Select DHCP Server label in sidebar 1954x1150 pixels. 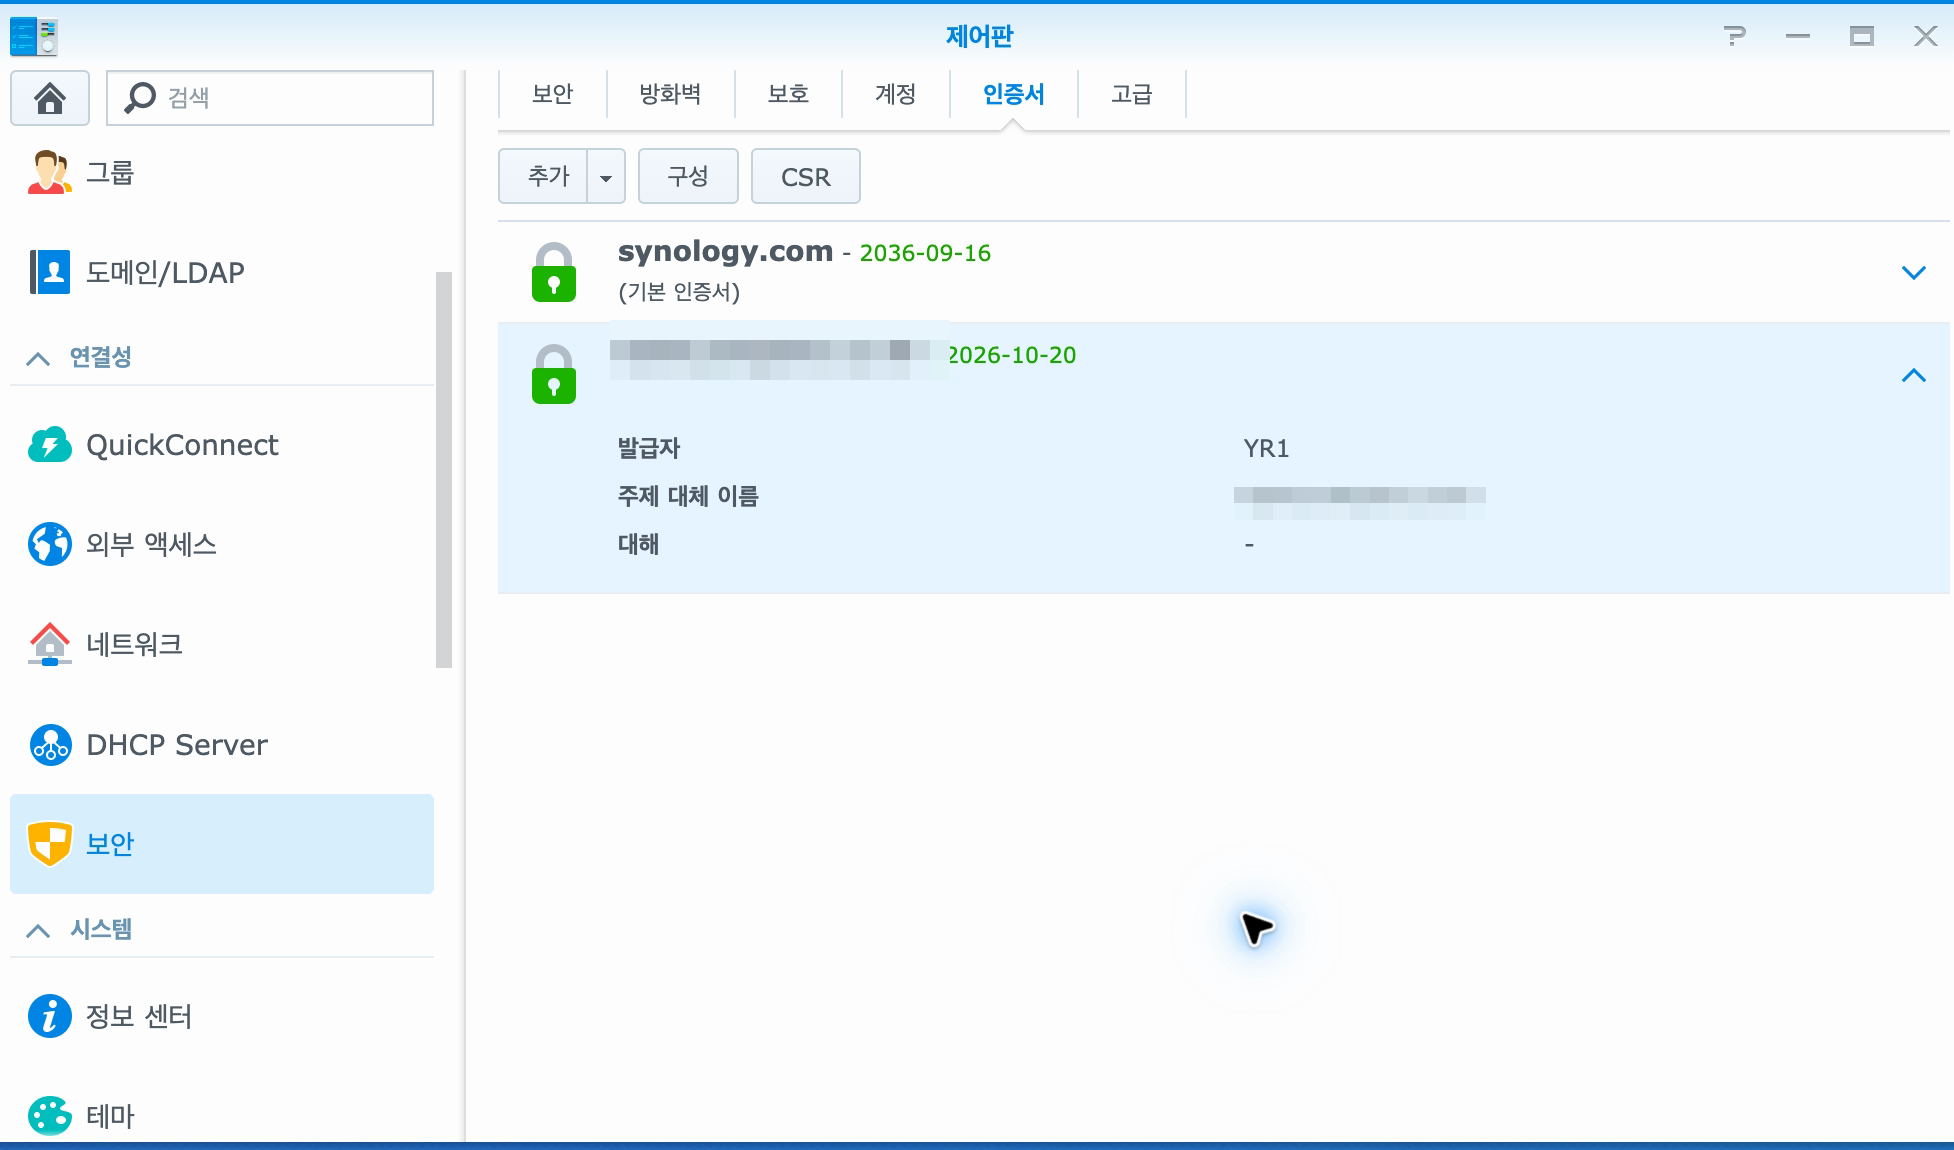[x=177, y=744]
